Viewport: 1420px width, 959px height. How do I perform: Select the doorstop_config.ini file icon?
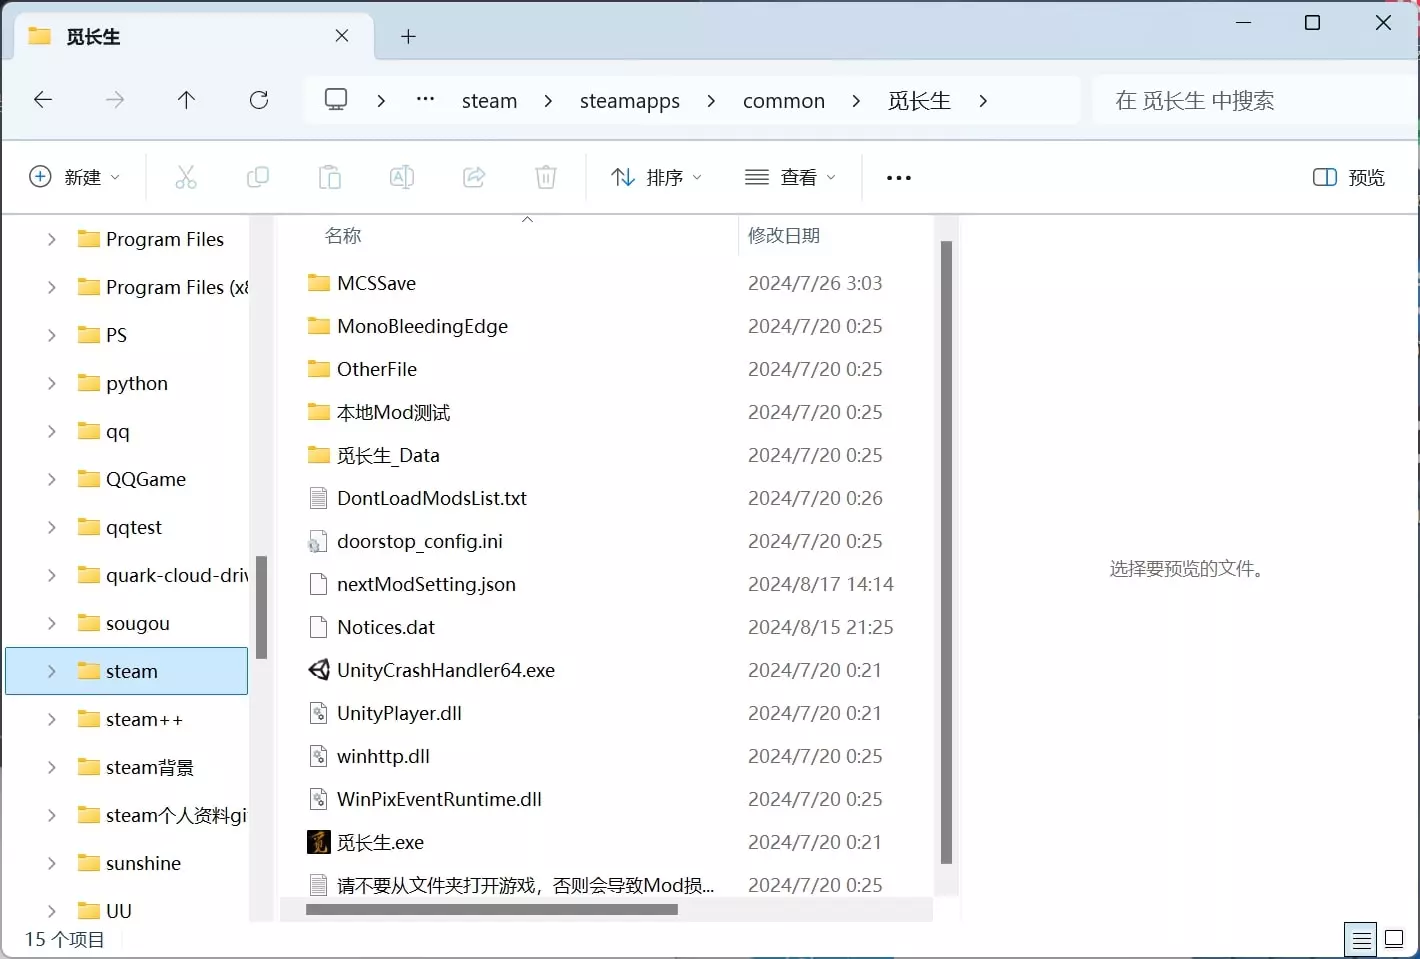(319, 541)
